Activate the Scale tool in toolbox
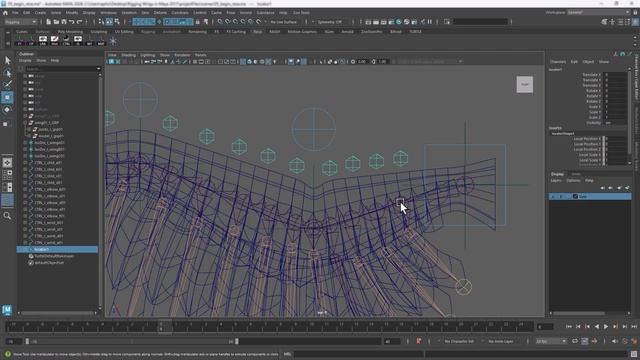Viewport: 640px width, 360px height. click(x=5, y=124)
